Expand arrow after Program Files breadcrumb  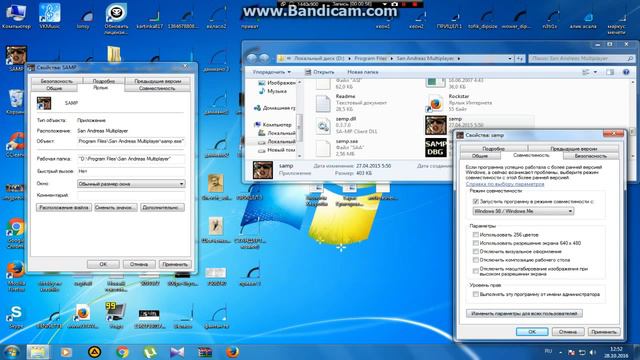click(391, 59)
